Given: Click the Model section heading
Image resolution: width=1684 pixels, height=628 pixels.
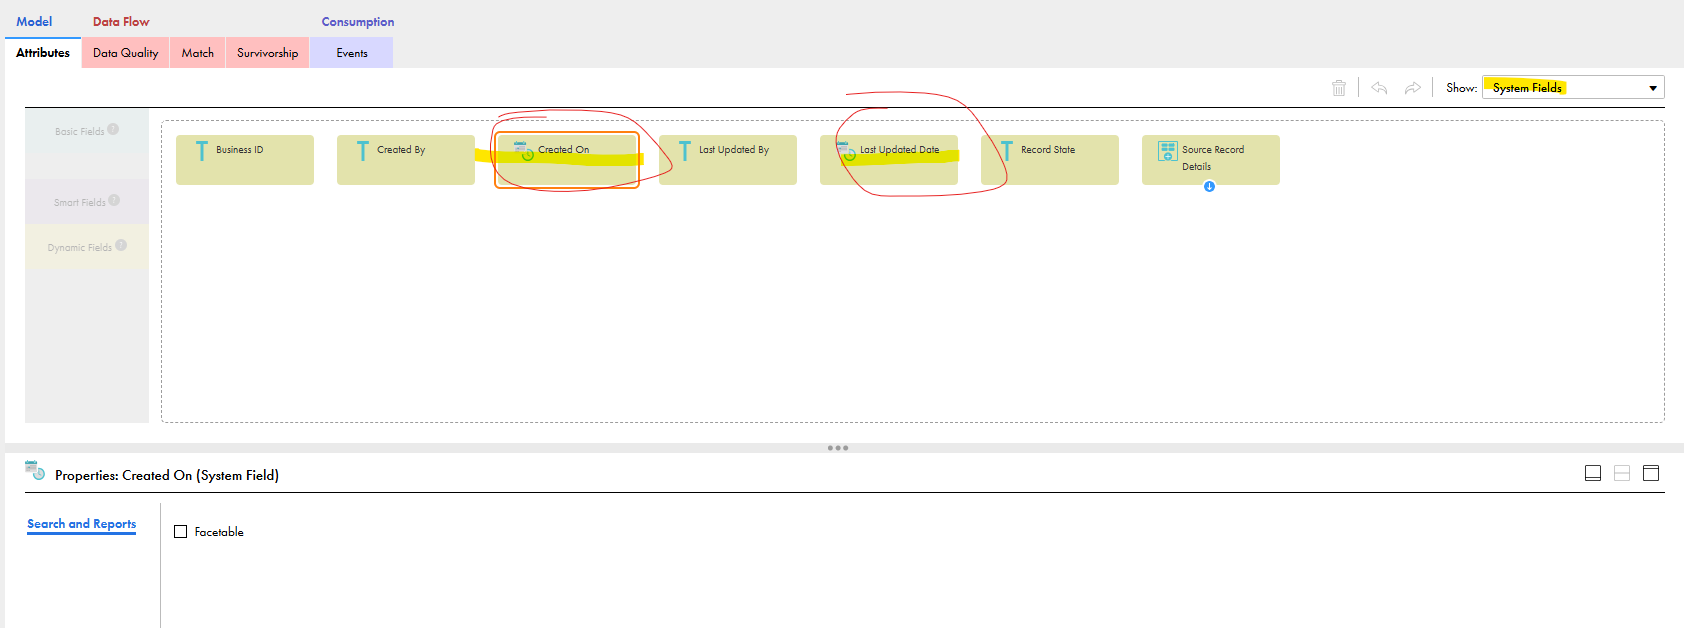Looking at the screenshot, I should [34, 21].
